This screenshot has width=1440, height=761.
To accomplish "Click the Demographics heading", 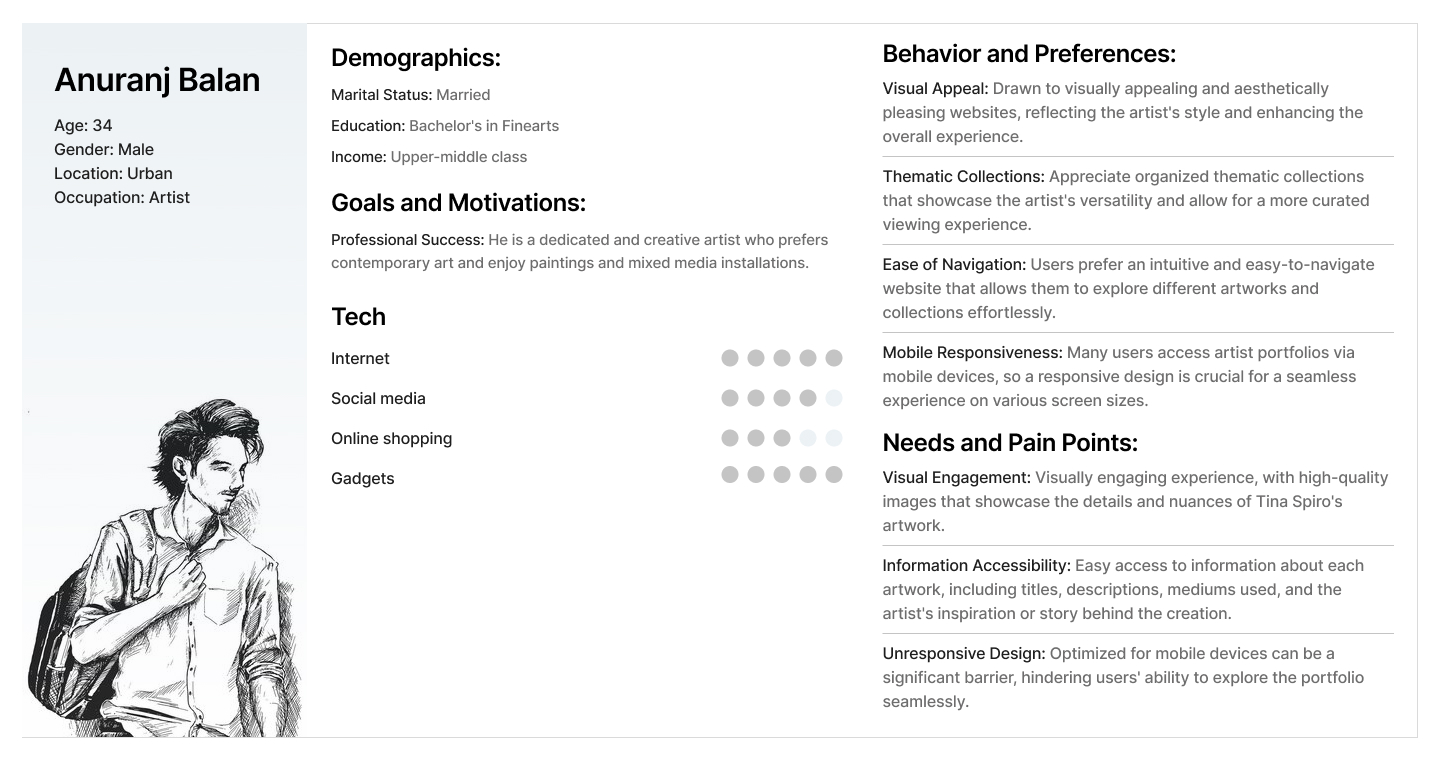I will click(415, 58).
